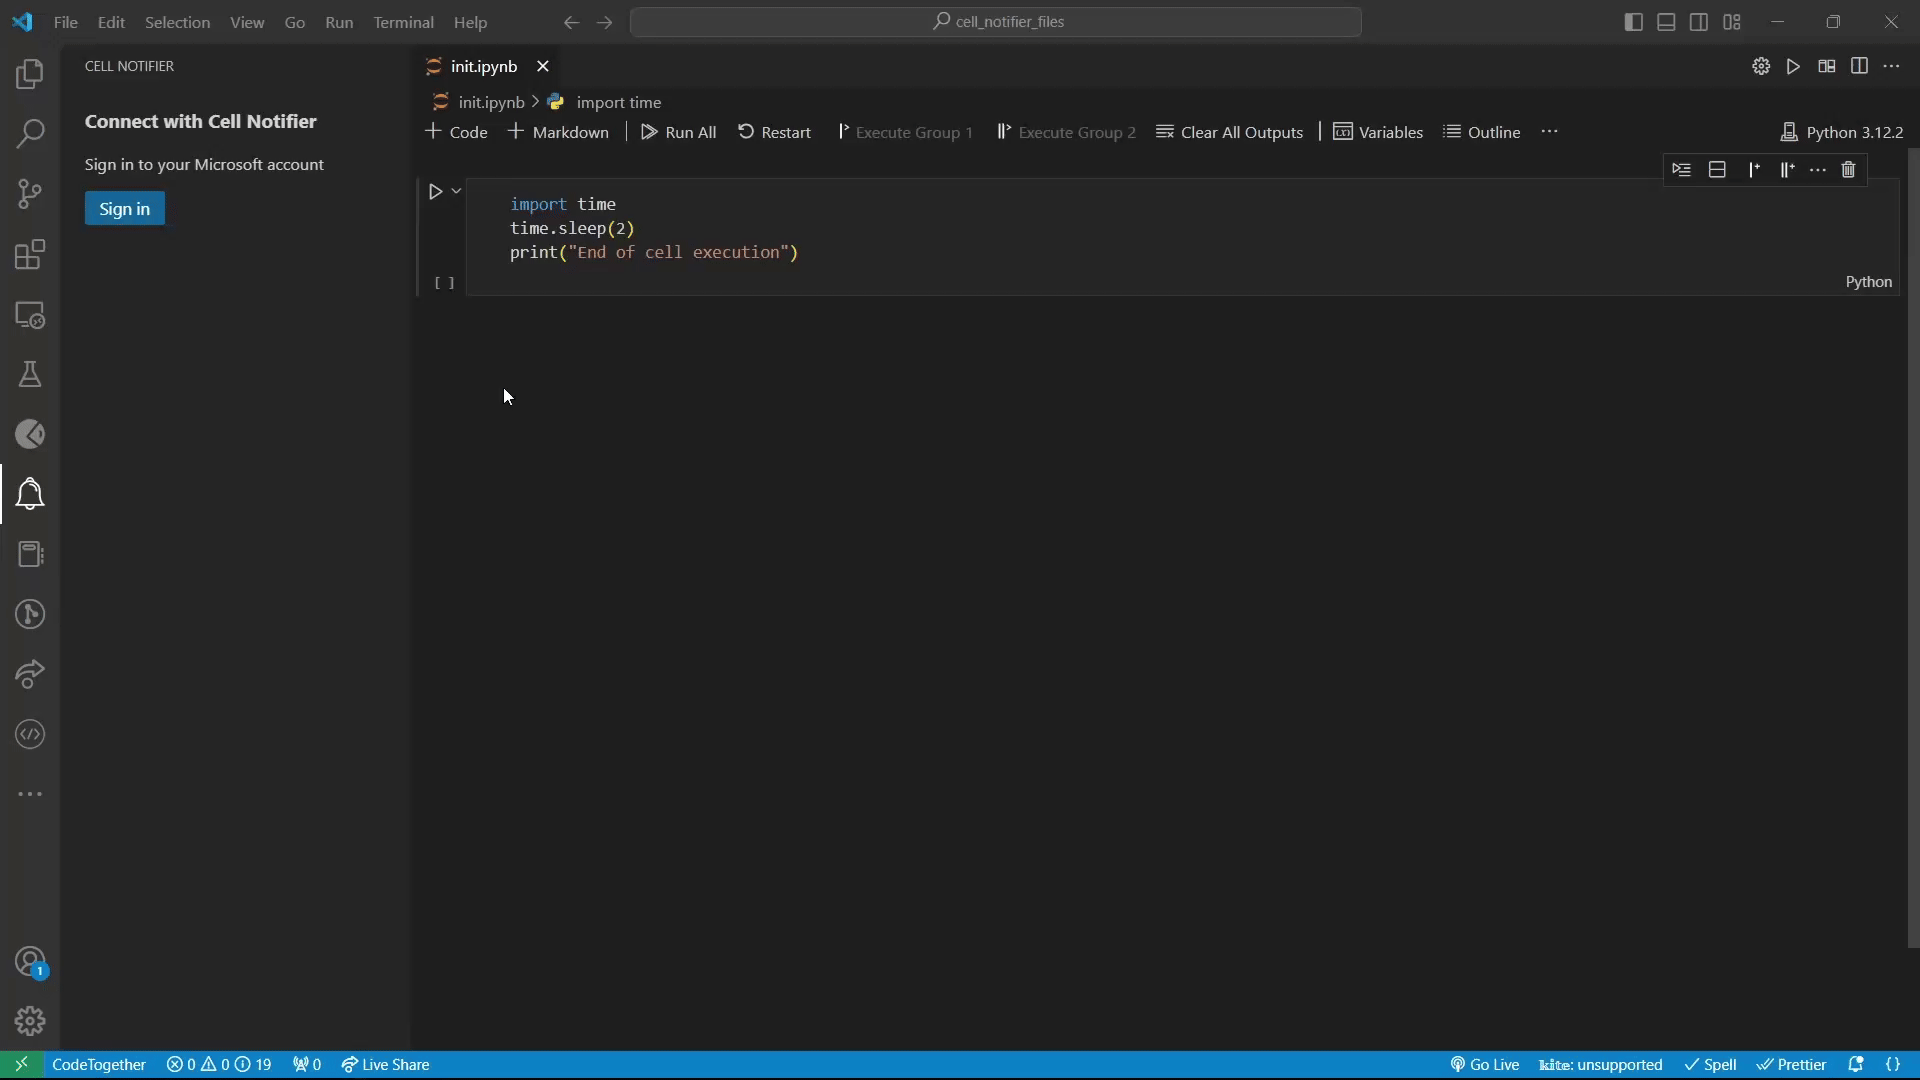This screenshot has height=1080, width=1920.
Task: Open the notebook toolbar overflow menu
Action: pyautogui.click(x=1549, y=132)
